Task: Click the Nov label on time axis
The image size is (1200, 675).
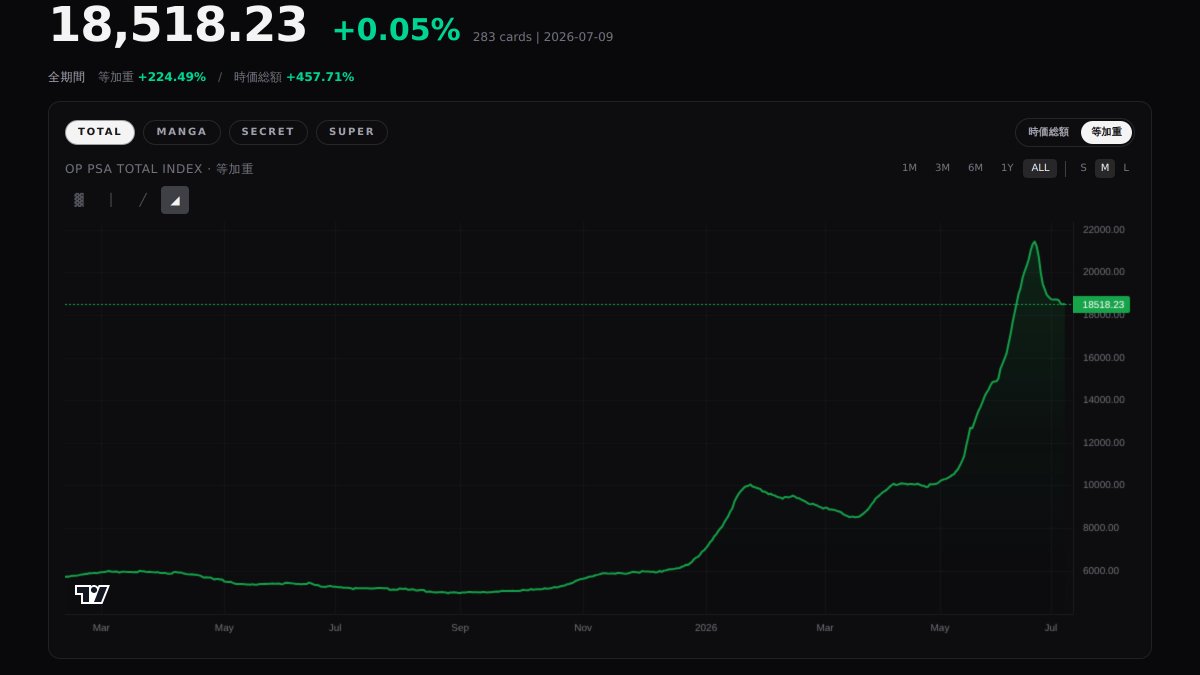Action: (x=583, y=628)
